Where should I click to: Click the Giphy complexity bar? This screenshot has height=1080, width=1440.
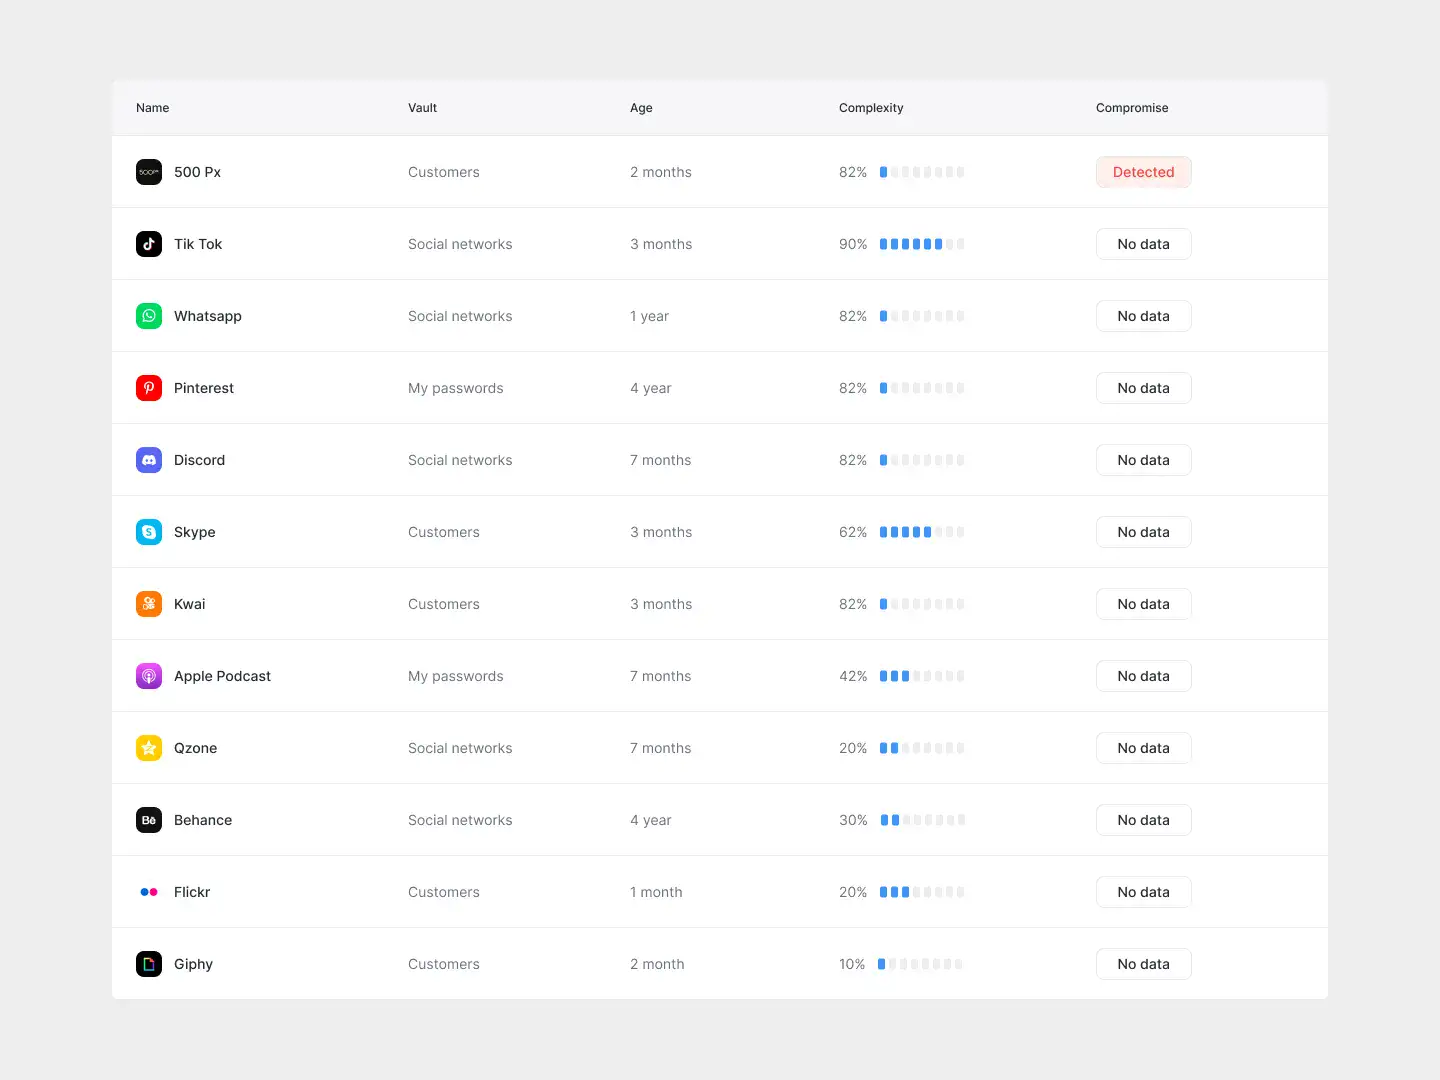coord(920,964)
